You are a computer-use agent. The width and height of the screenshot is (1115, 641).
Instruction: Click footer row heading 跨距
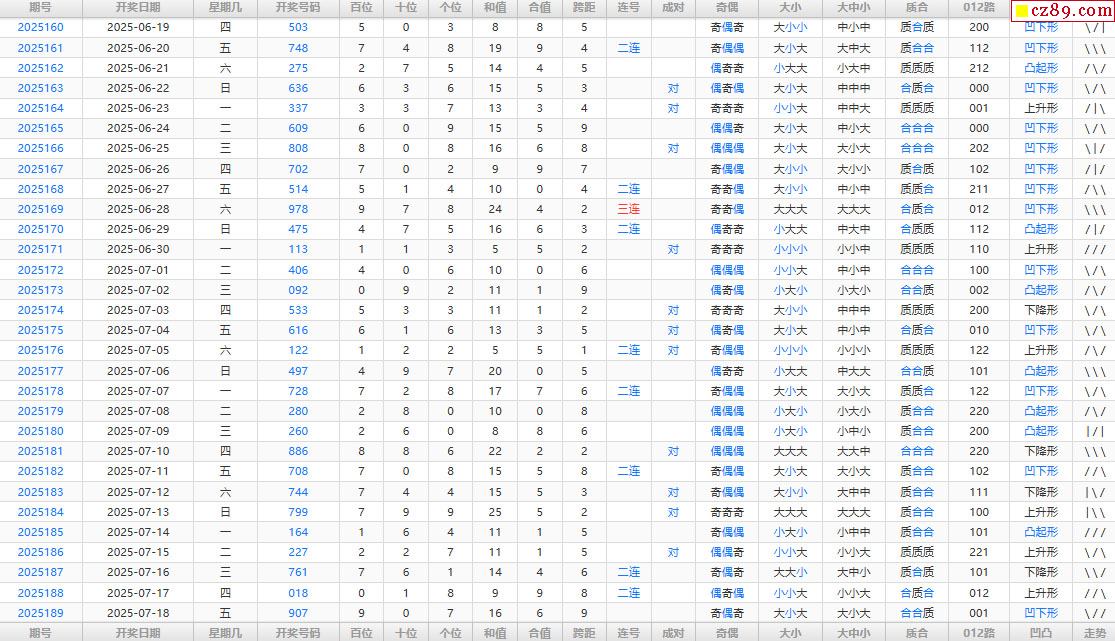584,632
